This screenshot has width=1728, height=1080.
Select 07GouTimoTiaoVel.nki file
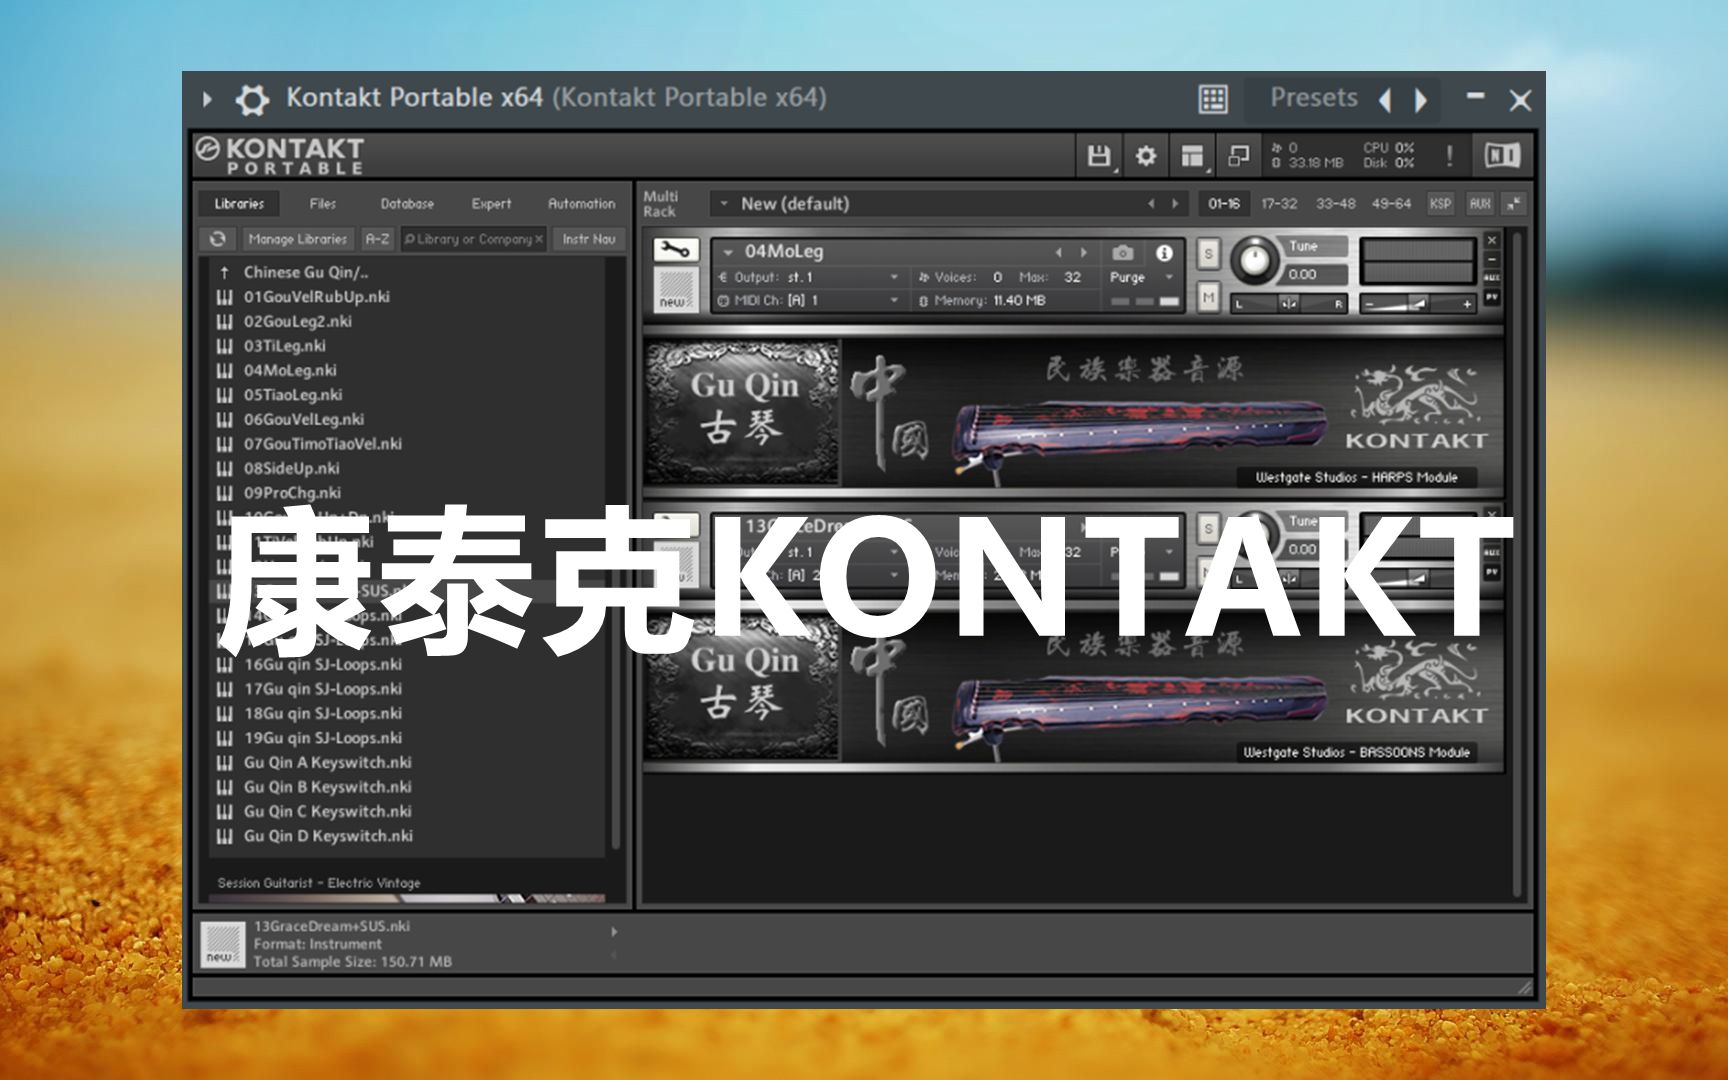(322, 444)
